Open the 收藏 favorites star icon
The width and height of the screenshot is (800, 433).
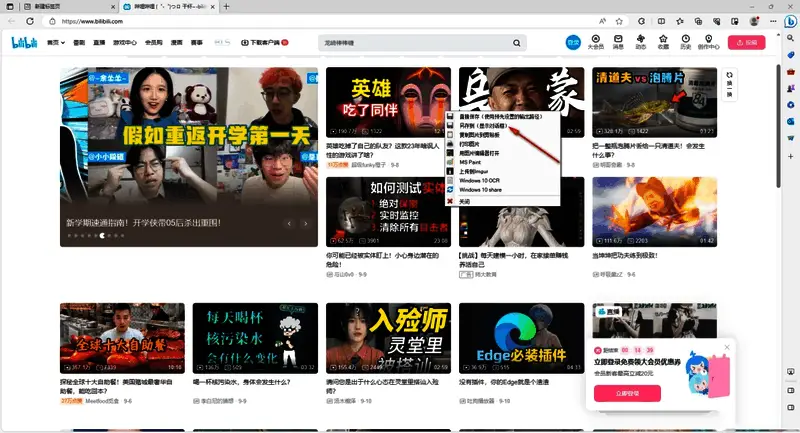(x=663, y=42)
